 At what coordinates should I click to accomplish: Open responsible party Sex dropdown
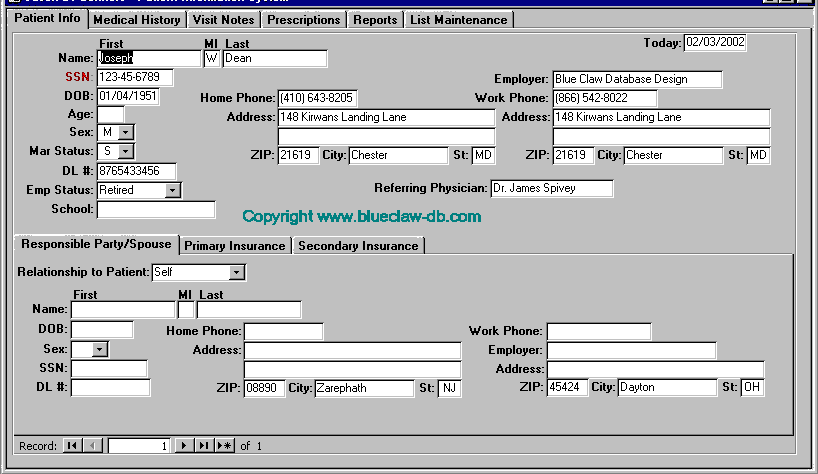[x=100, y=349]
